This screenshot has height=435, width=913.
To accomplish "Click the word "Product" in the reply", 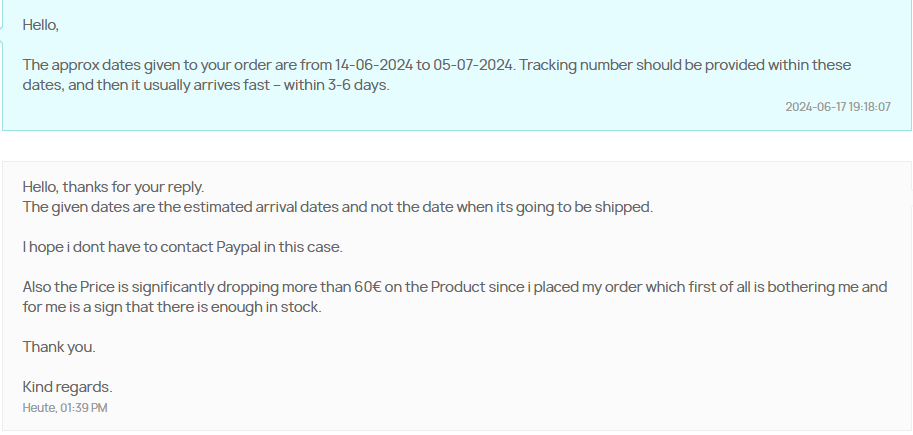I will pos(457,287).
